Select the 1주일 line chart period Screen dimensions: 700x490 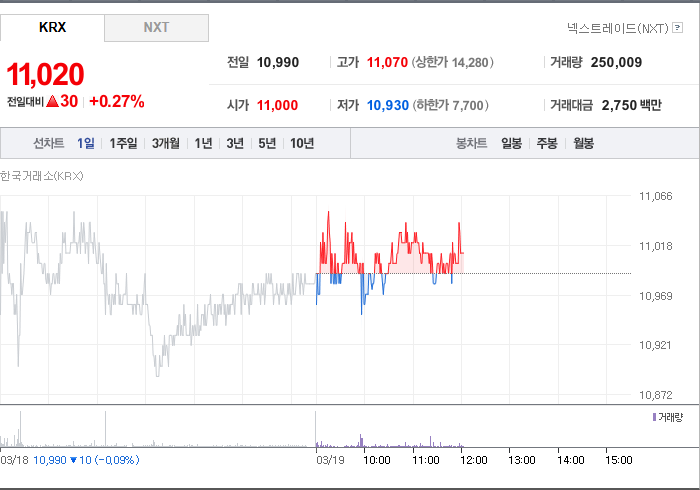tap(123, 143)
